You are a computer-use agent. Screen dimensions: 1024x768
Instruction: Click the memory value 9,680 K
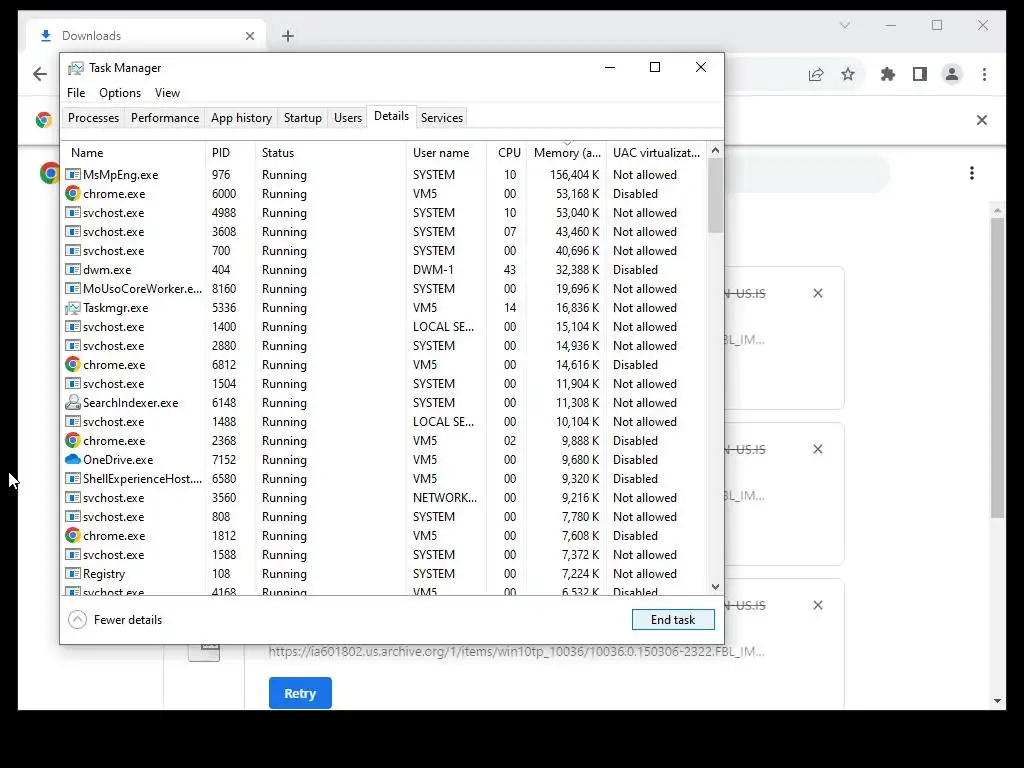pos(580,459)
